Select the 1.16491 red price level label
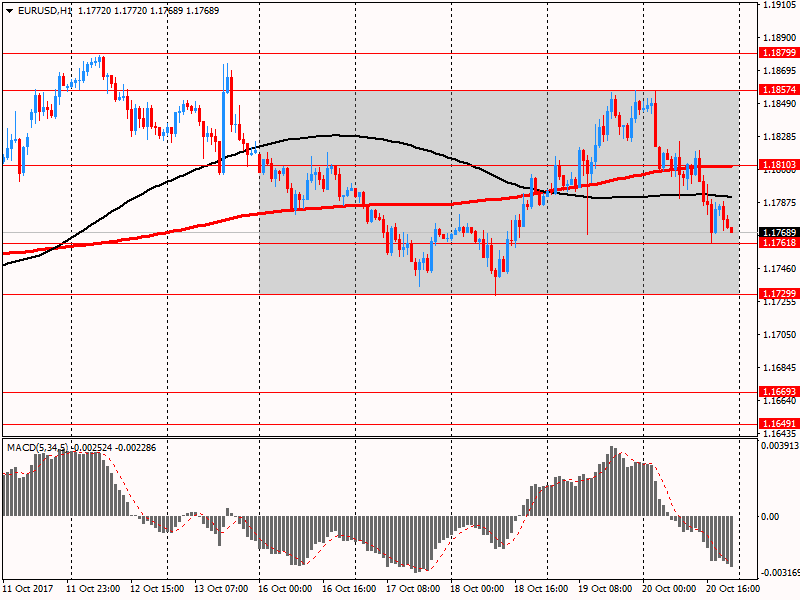The height and width of the screenshot is (600, 800). point(779,424)
